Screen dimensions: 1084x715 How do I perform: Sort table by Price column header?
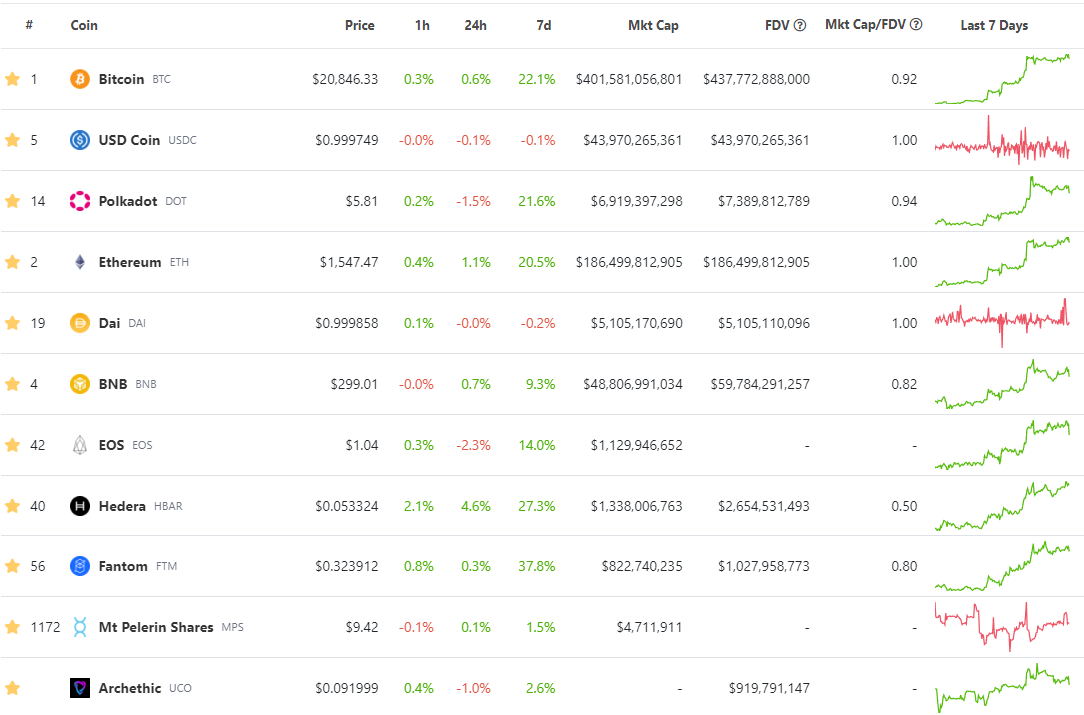359,25
